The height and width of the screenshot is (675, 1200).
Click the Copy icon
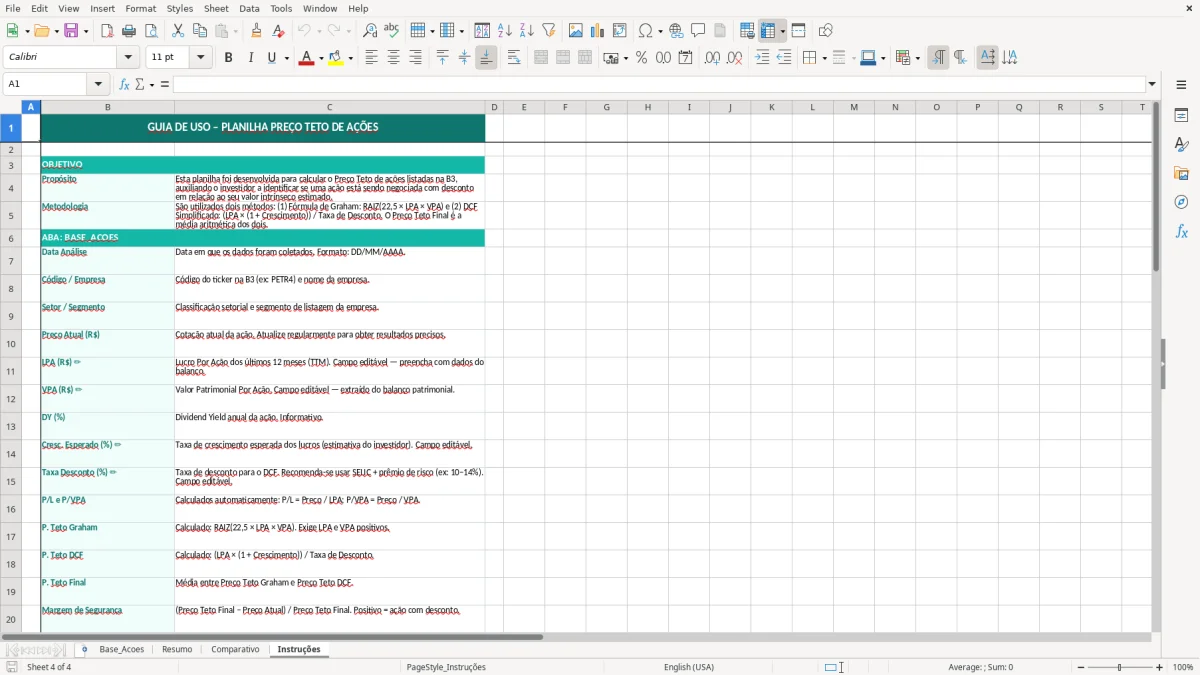click(200, 31)
